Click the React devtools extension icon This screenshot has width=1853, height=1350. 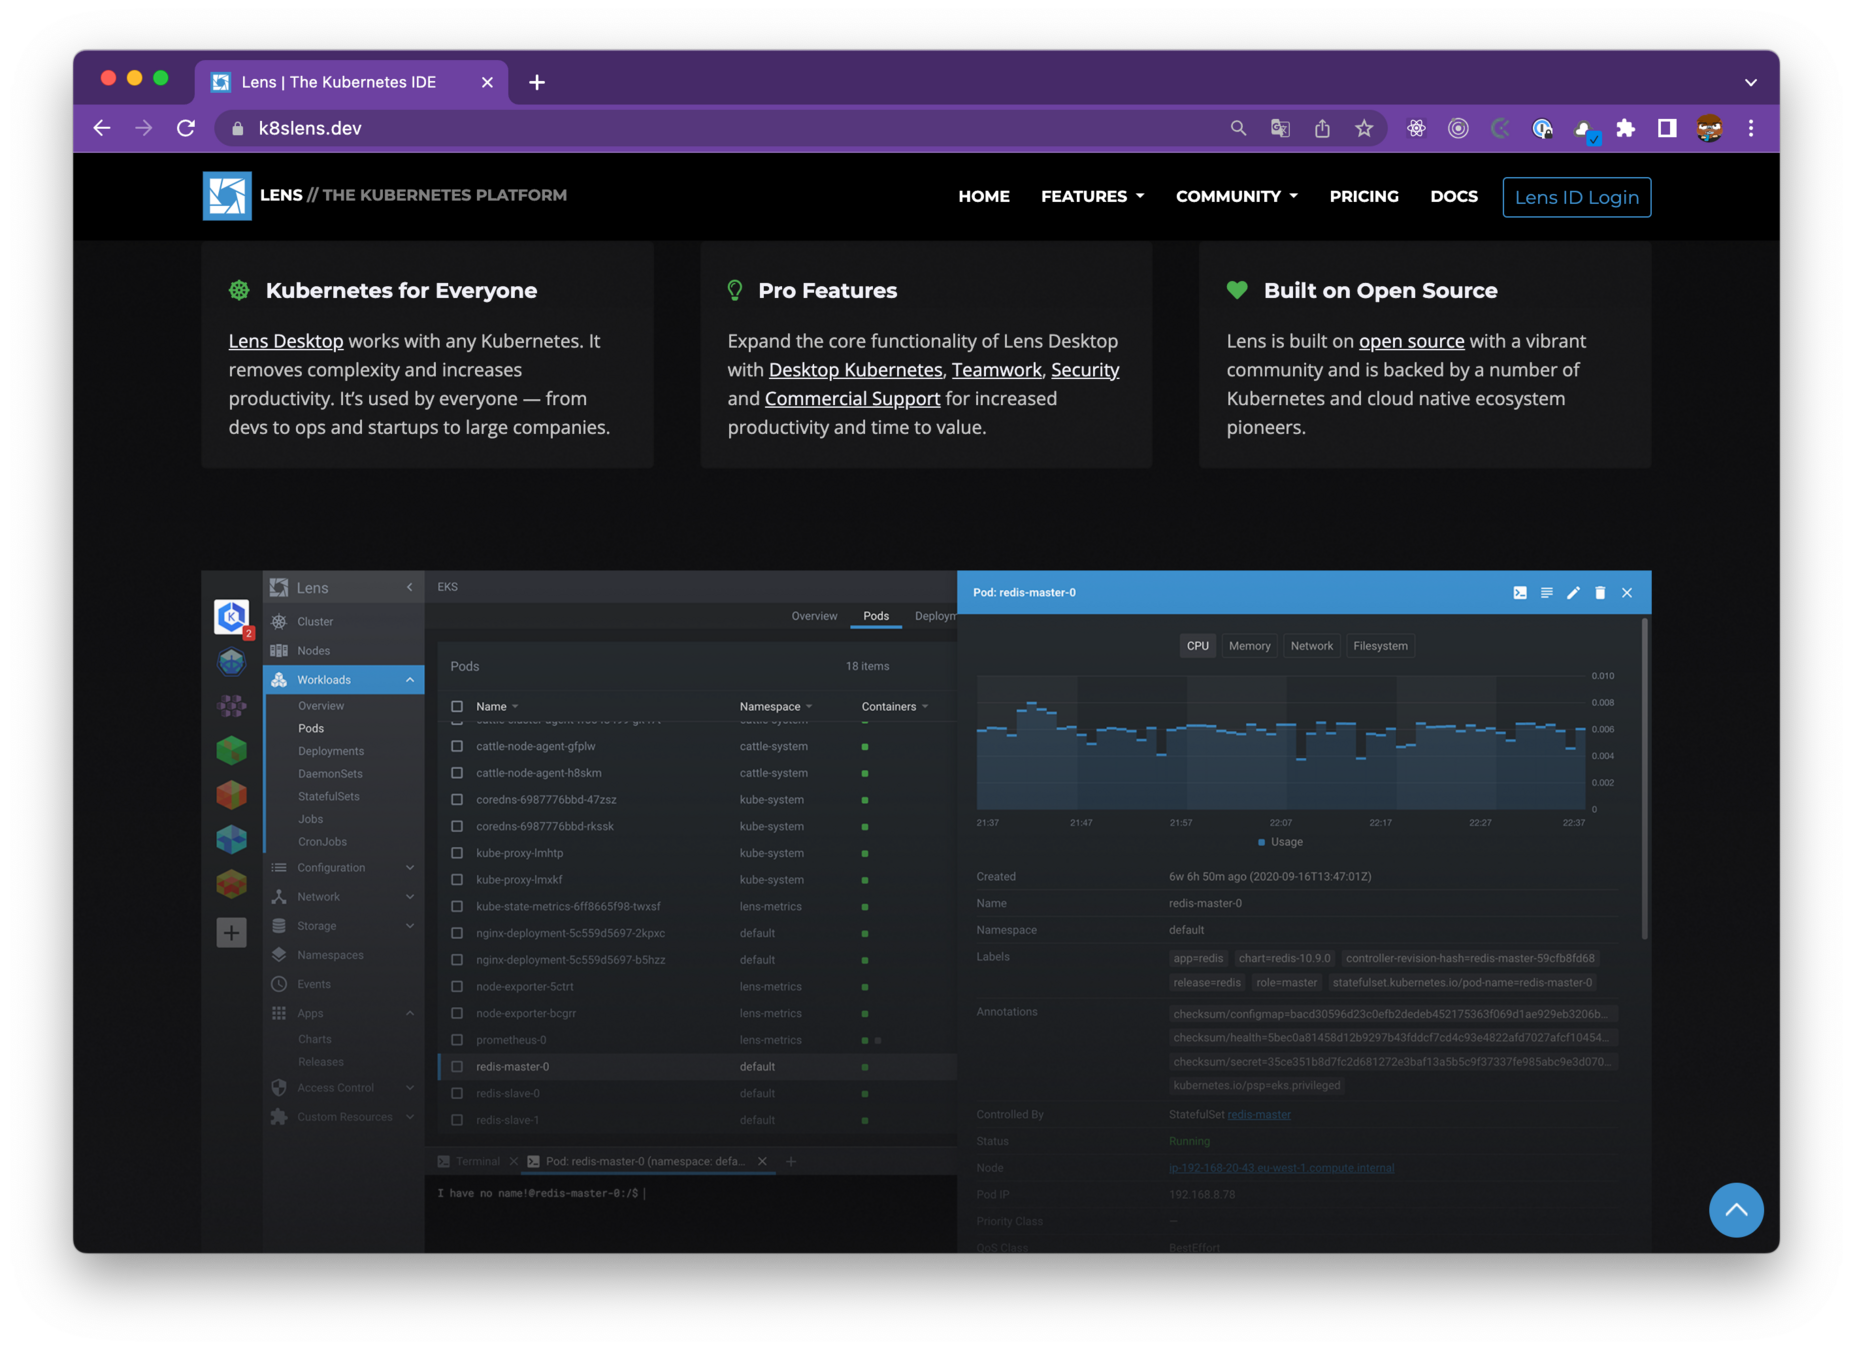tap(1416, 128)
